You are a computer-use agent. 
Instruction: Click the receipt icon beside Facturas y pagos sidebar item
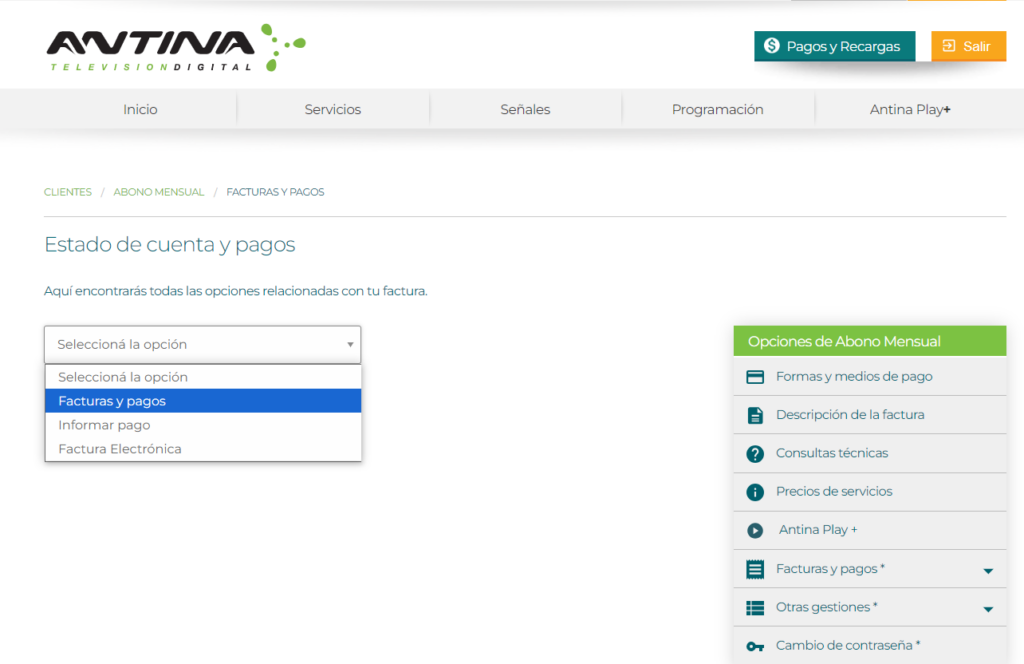tap(755, 569)
